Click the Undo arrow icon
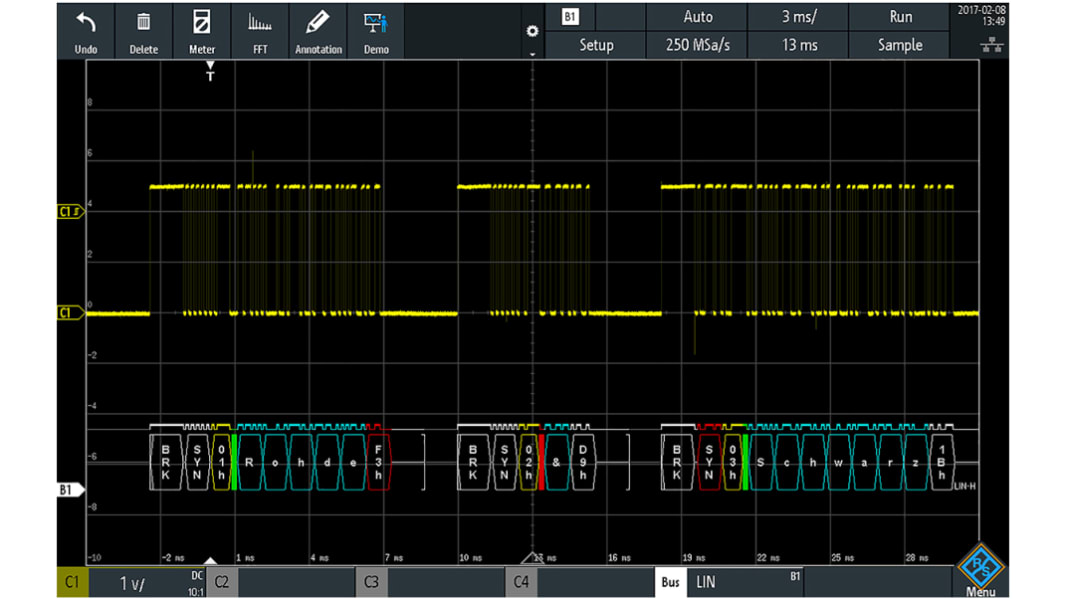Image resolution: width=1065 pixels, height=599 pixels. click(86, 23)
